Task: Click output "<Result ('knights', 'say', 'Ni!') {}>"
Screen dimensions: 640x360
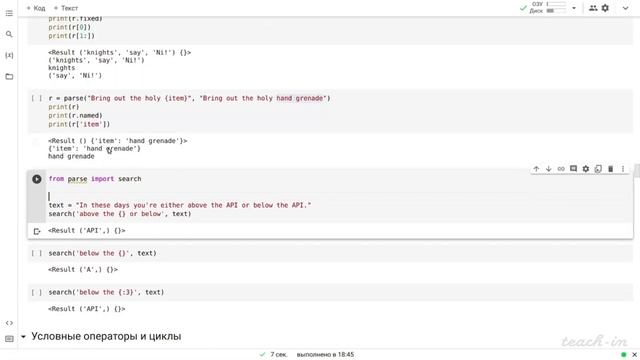Action: pyautogui.click(x=120, y=53)
